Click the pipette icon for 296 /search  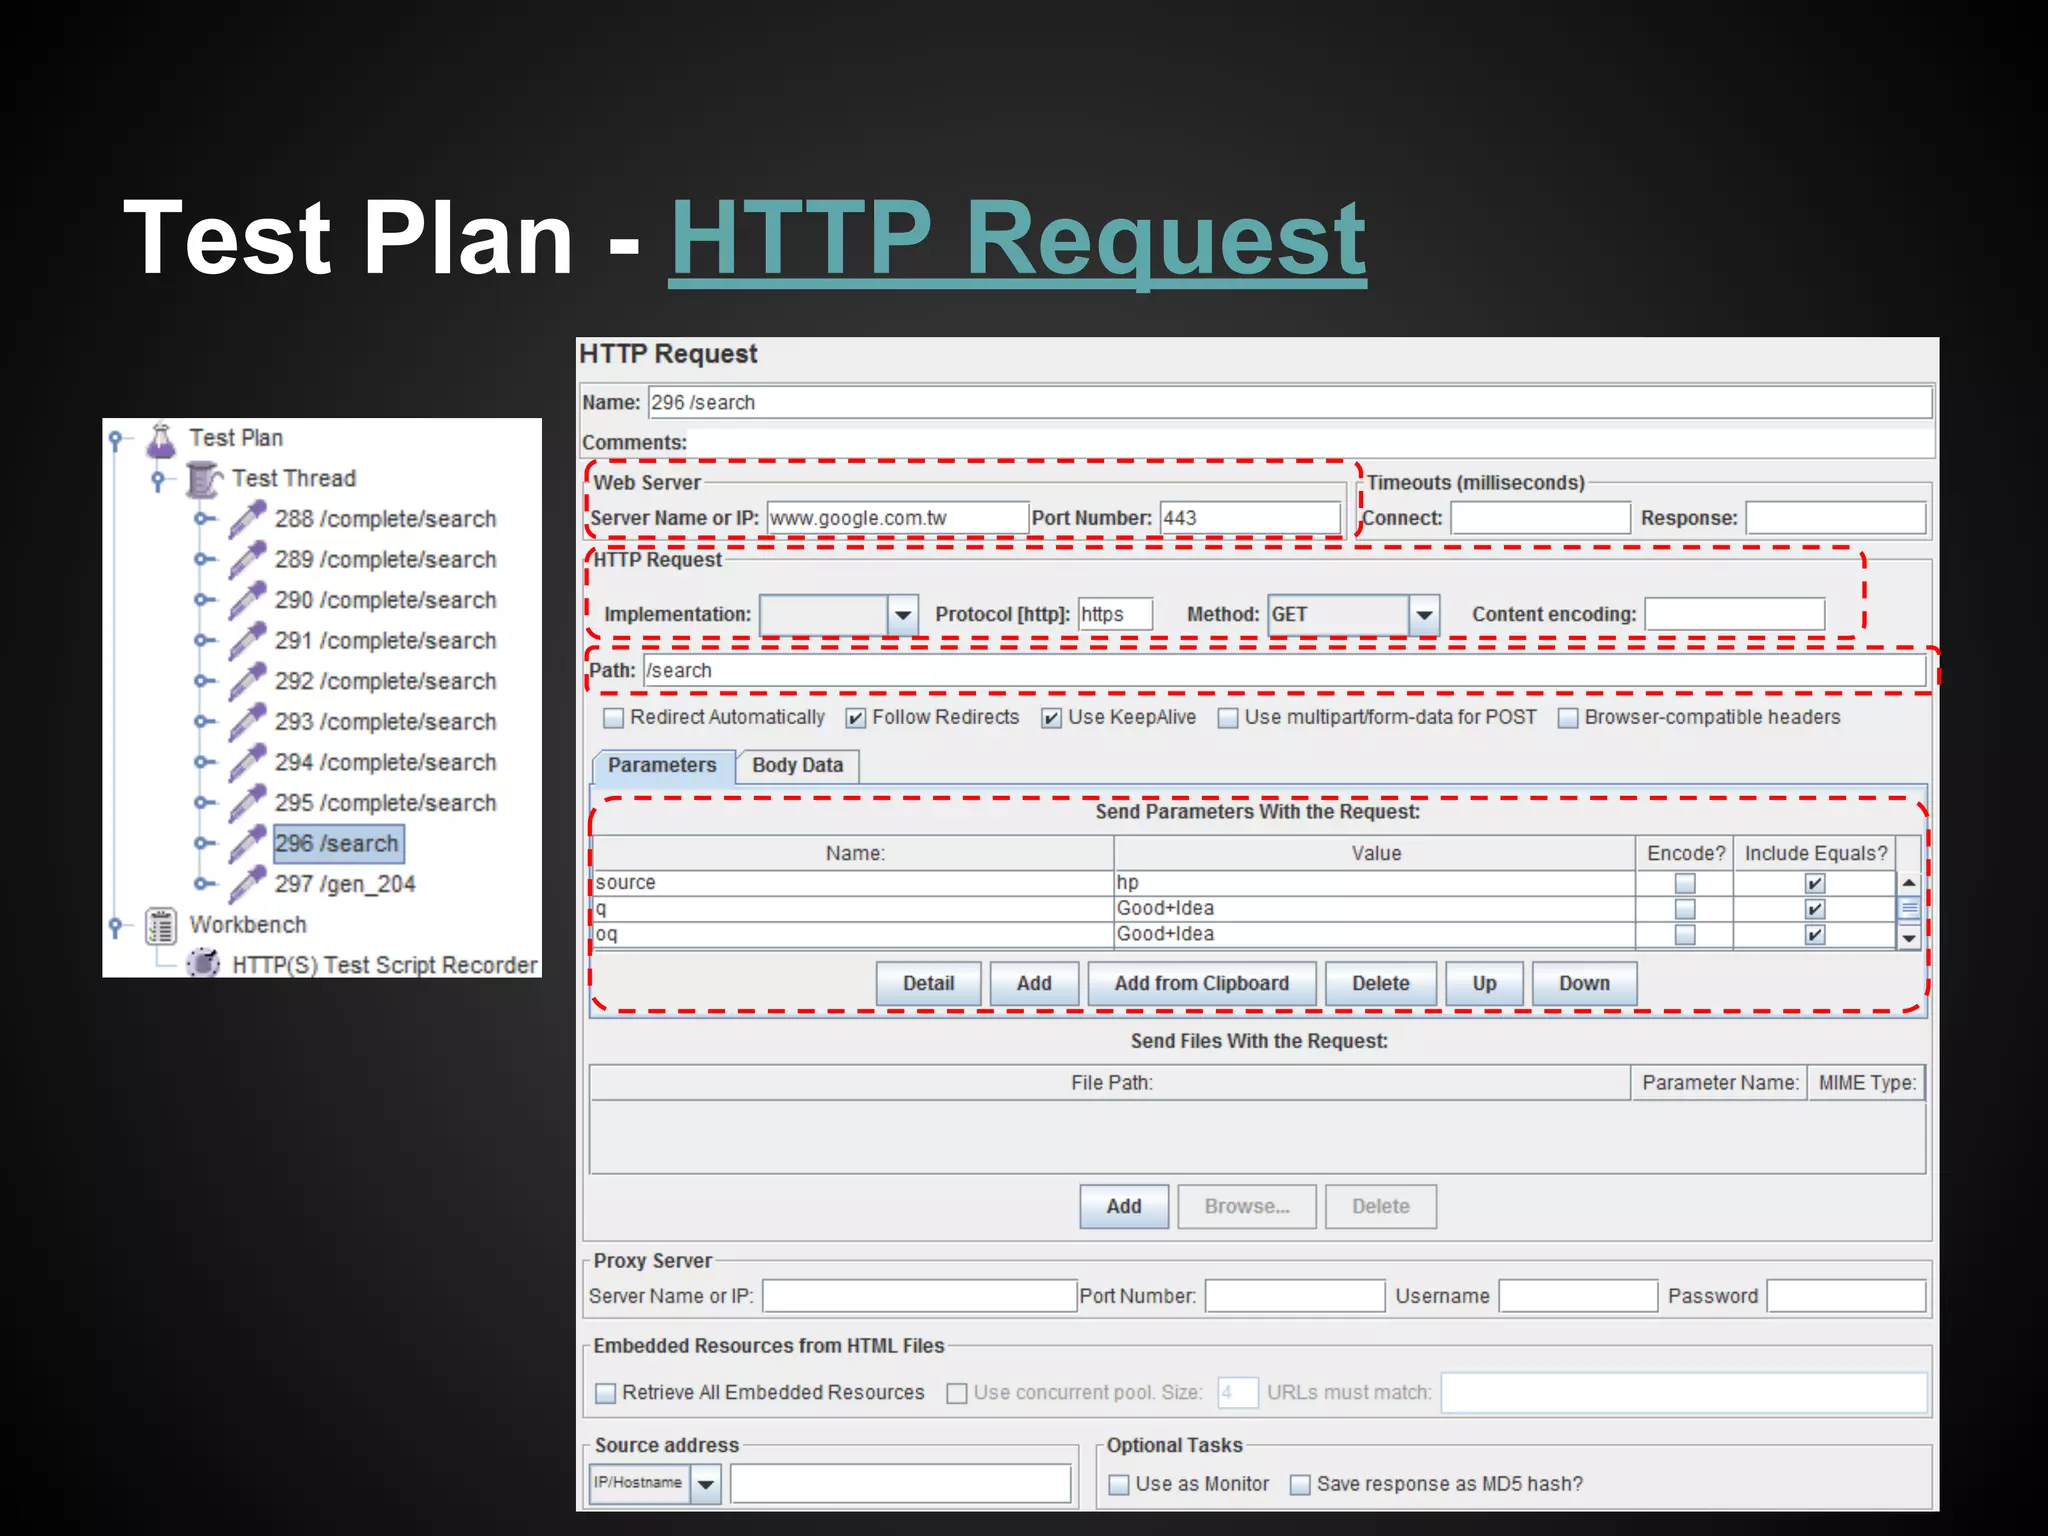pos(247,844)
